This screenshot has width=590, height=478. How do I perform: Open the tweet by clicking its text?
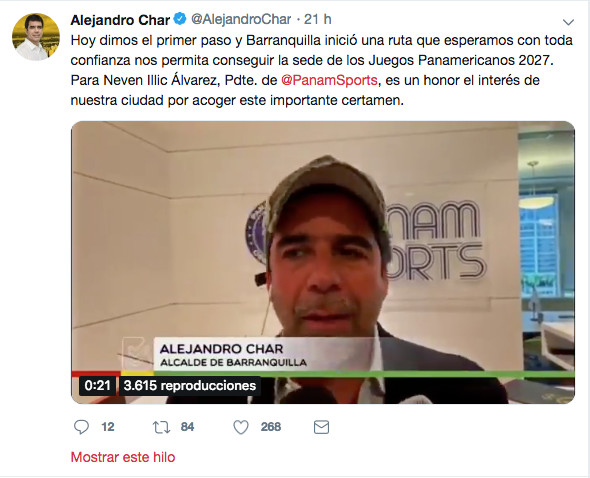tap(322, 70)
